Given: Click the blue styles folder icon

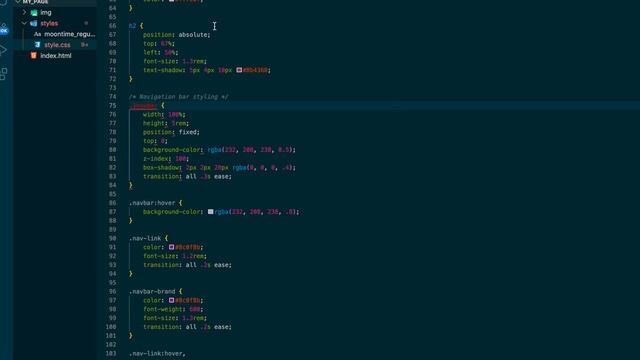Looking at the screenshot, I should tap(34, 23).
